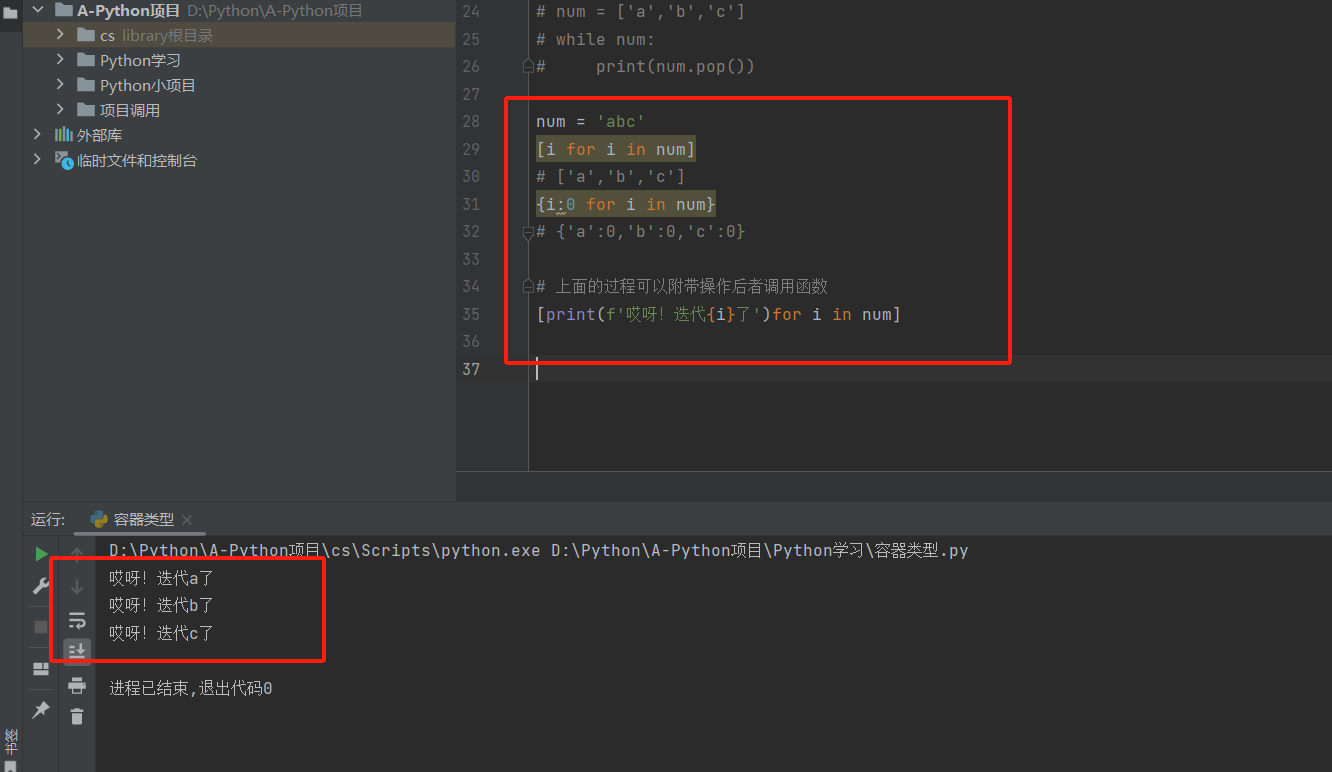1332x772 pixels.
Task: Click the Python icon on the 容器类型 run tab
Action: coord(99,519)
